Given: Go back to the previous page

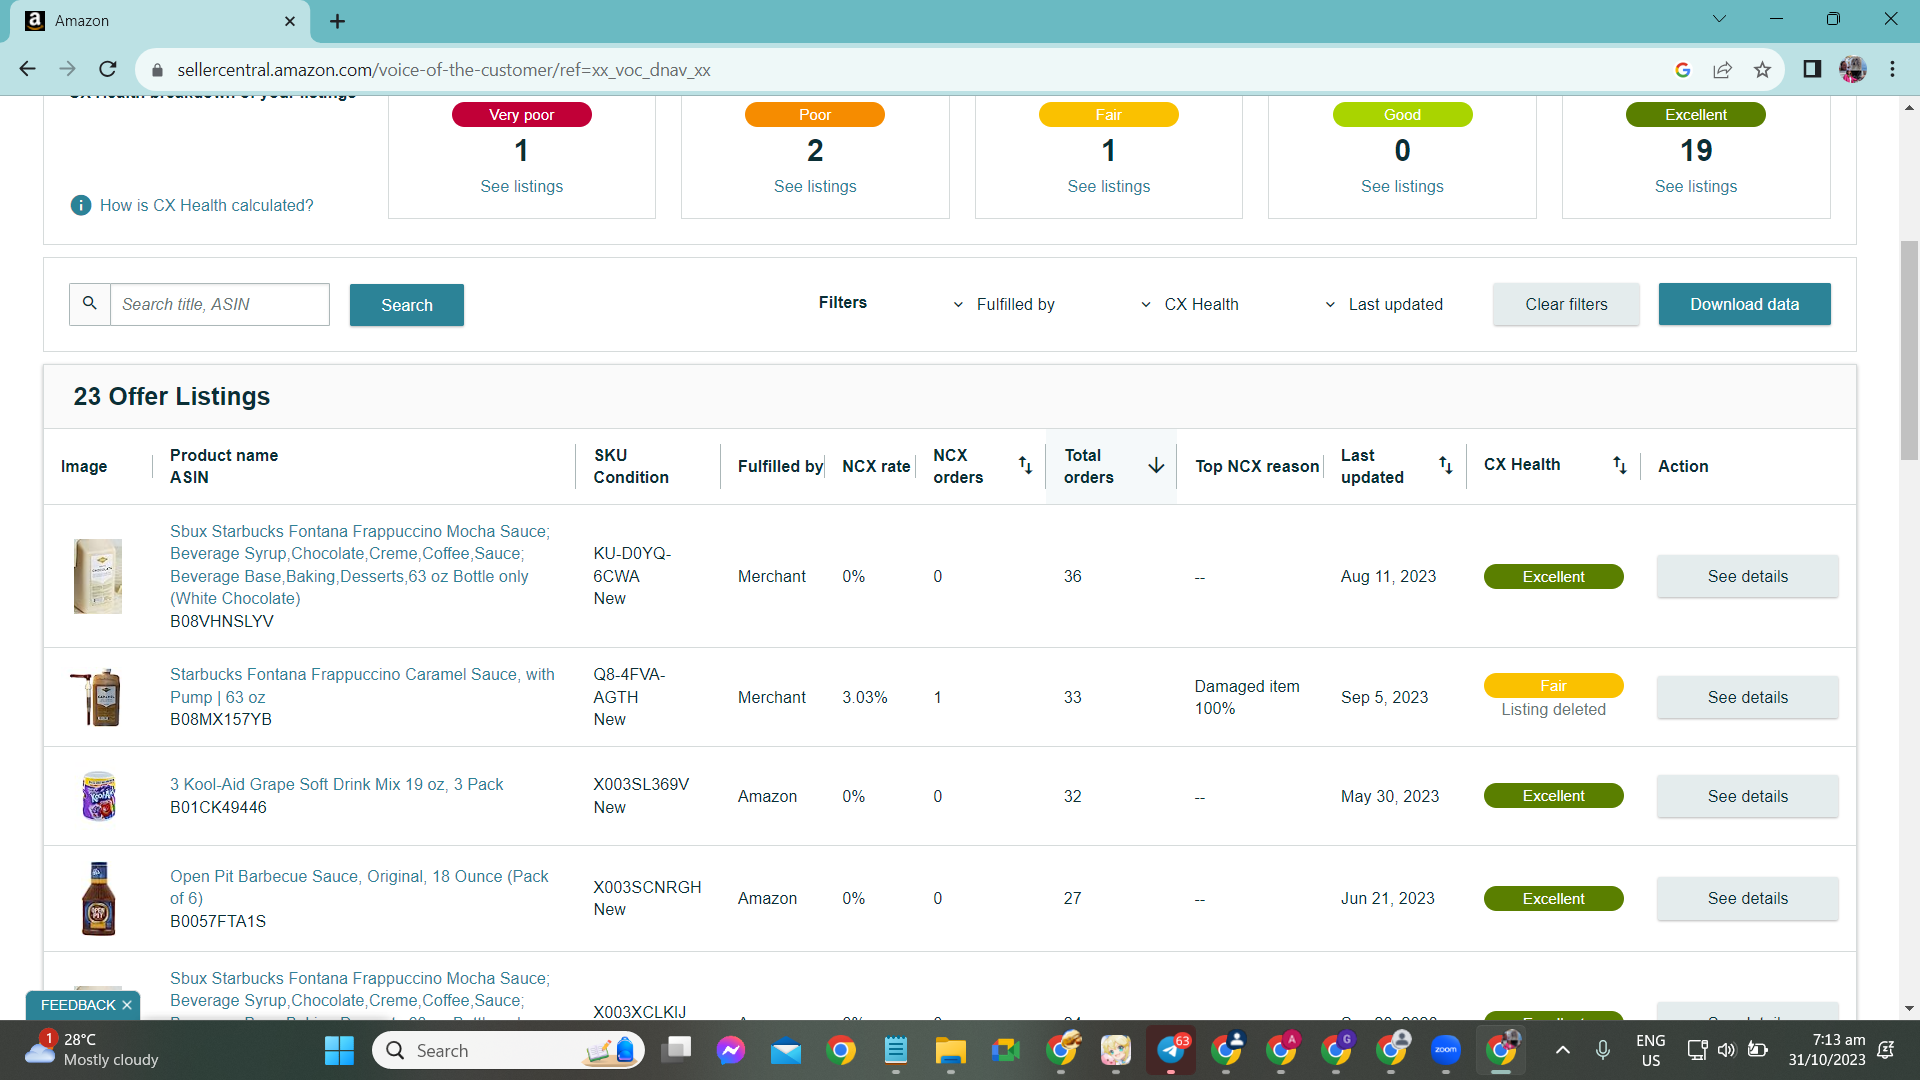Looking at the screenshot, I should [27, 69].
